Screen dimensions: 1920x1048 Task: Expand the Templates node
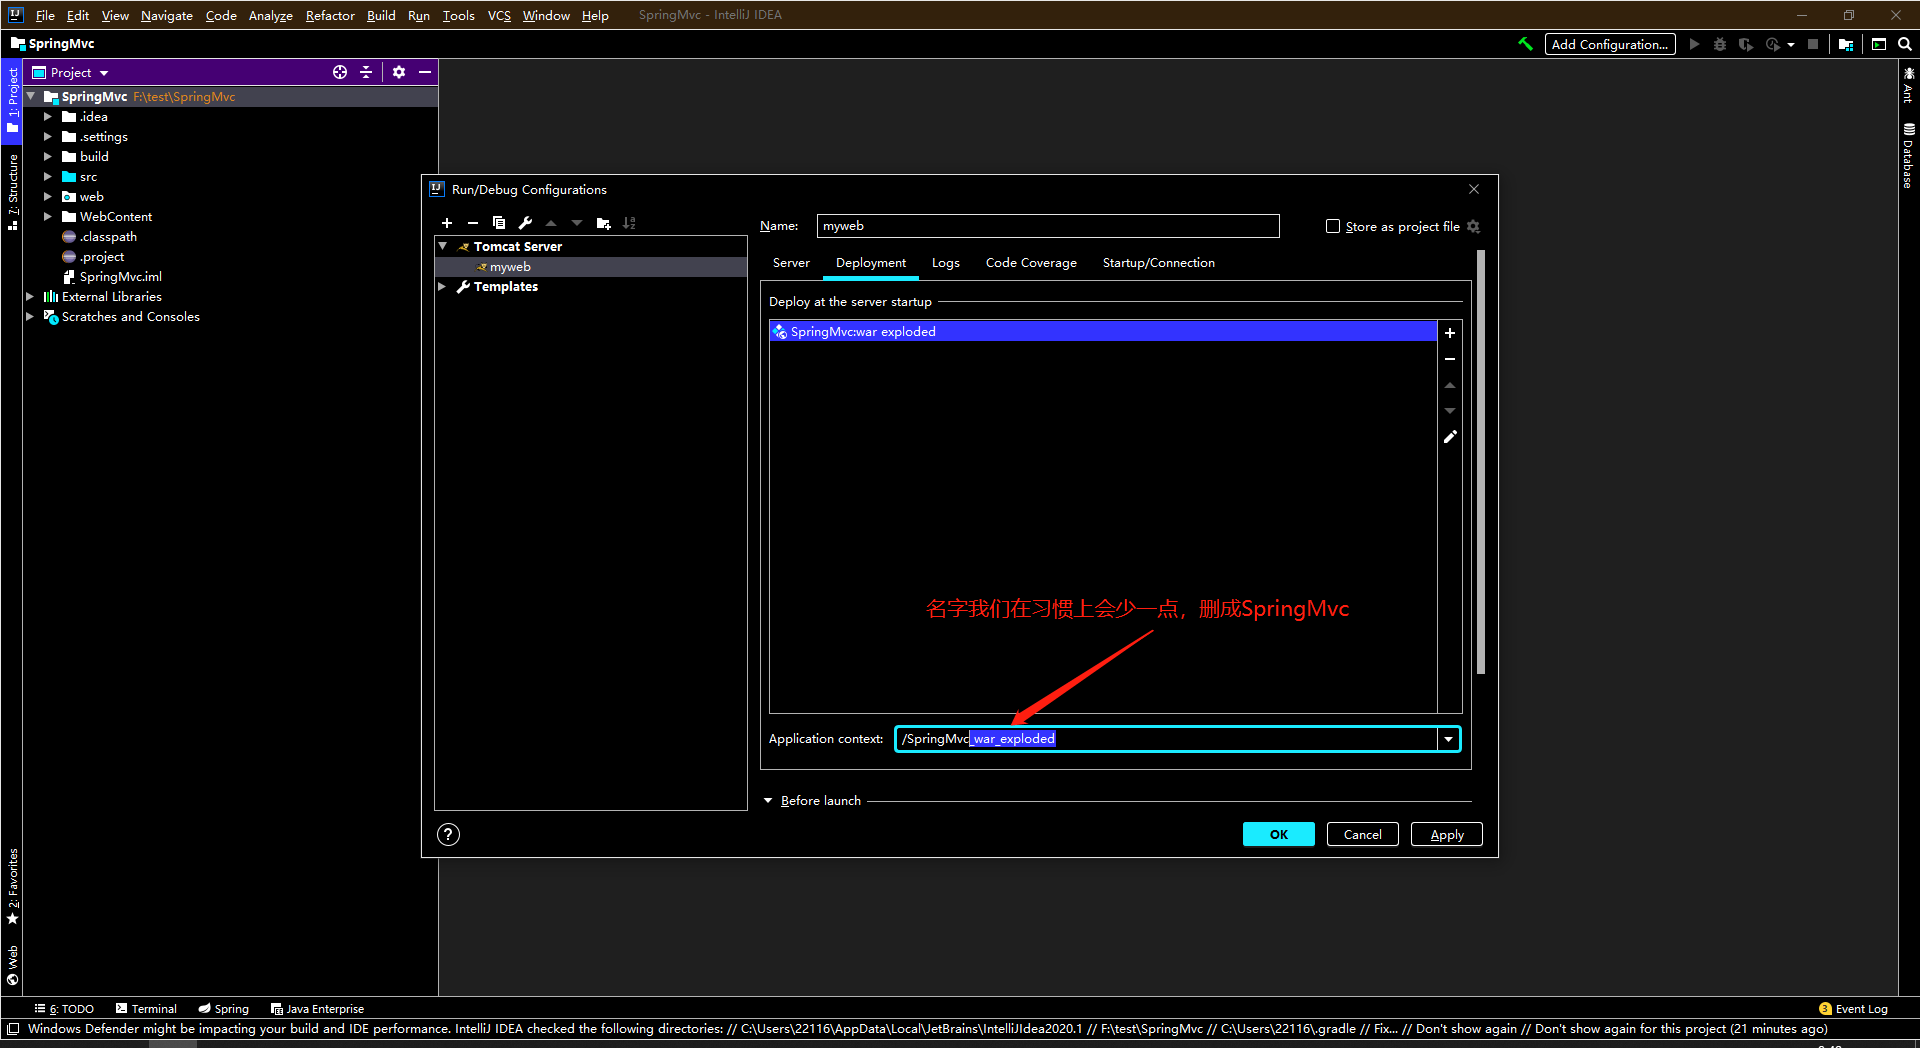point(443,286)
